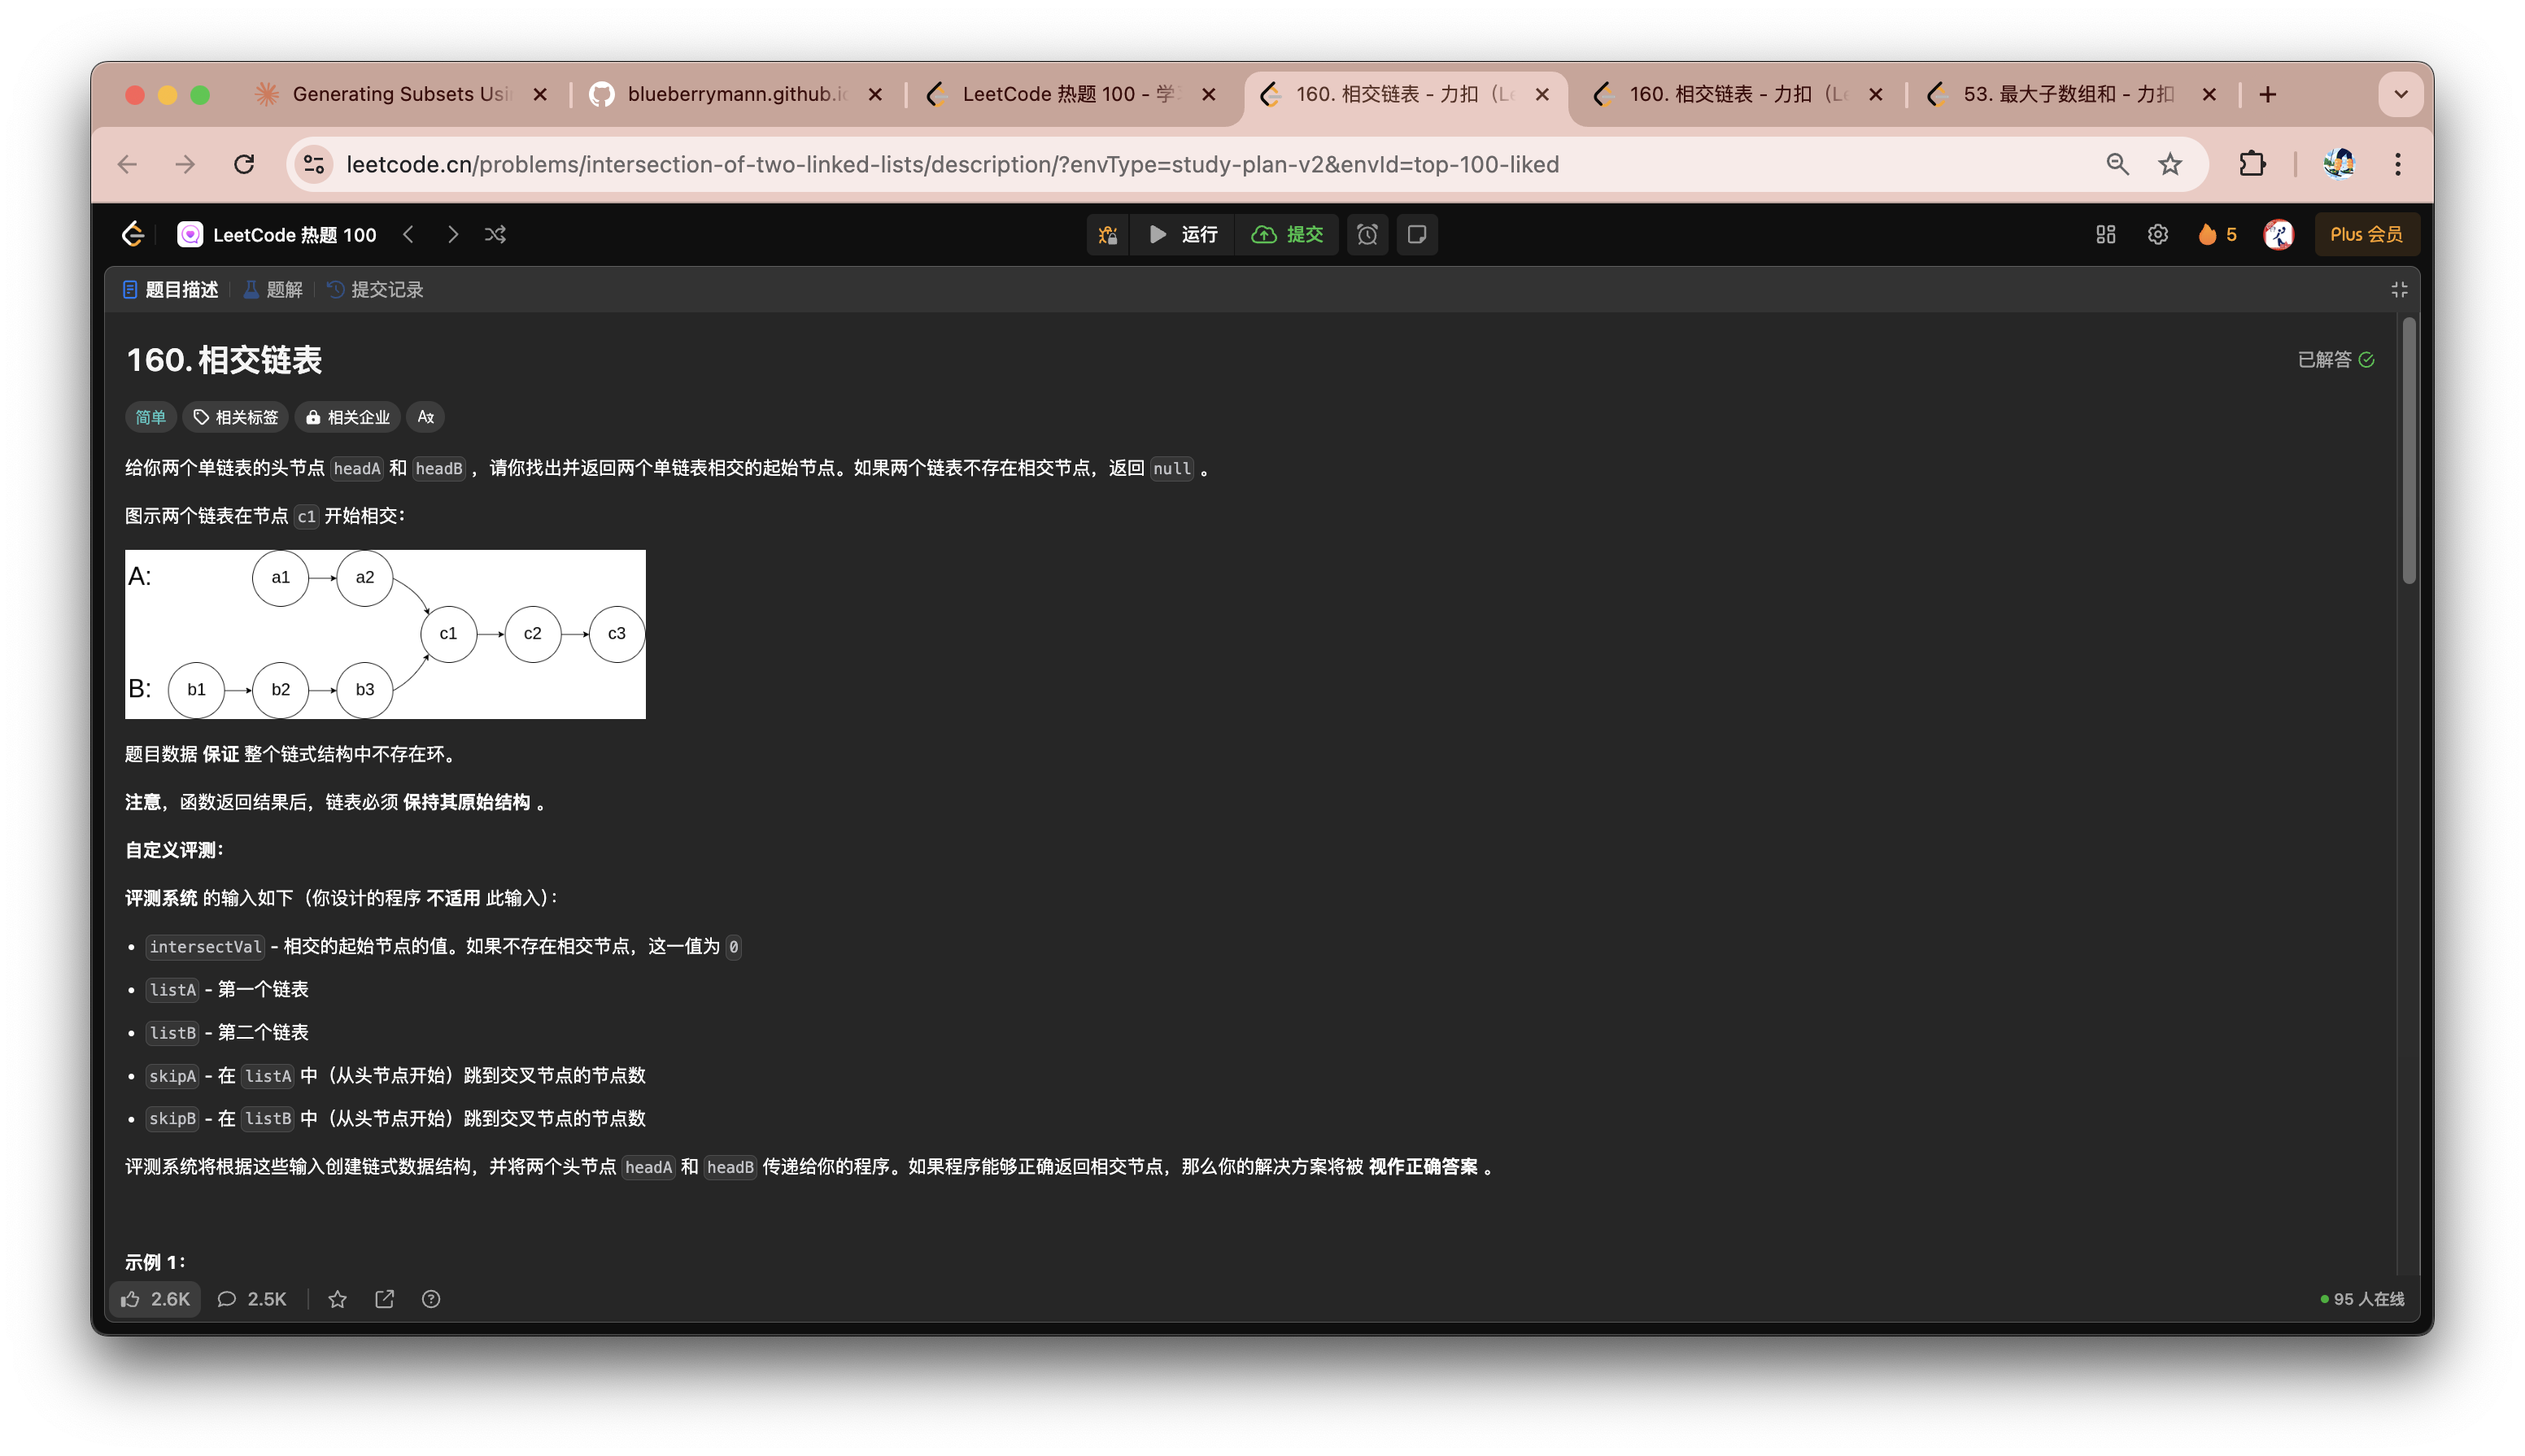The image size is (2525, 1456).
Task: Click the intersectVal code term
Action: click(205, 947)
